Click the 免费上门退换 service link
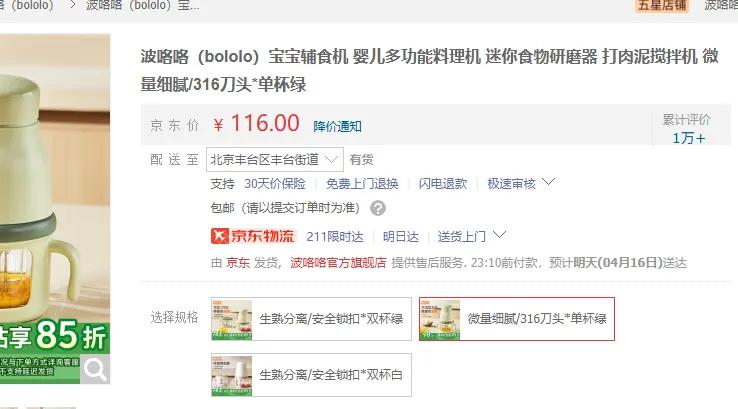 [x=362, y=184]
